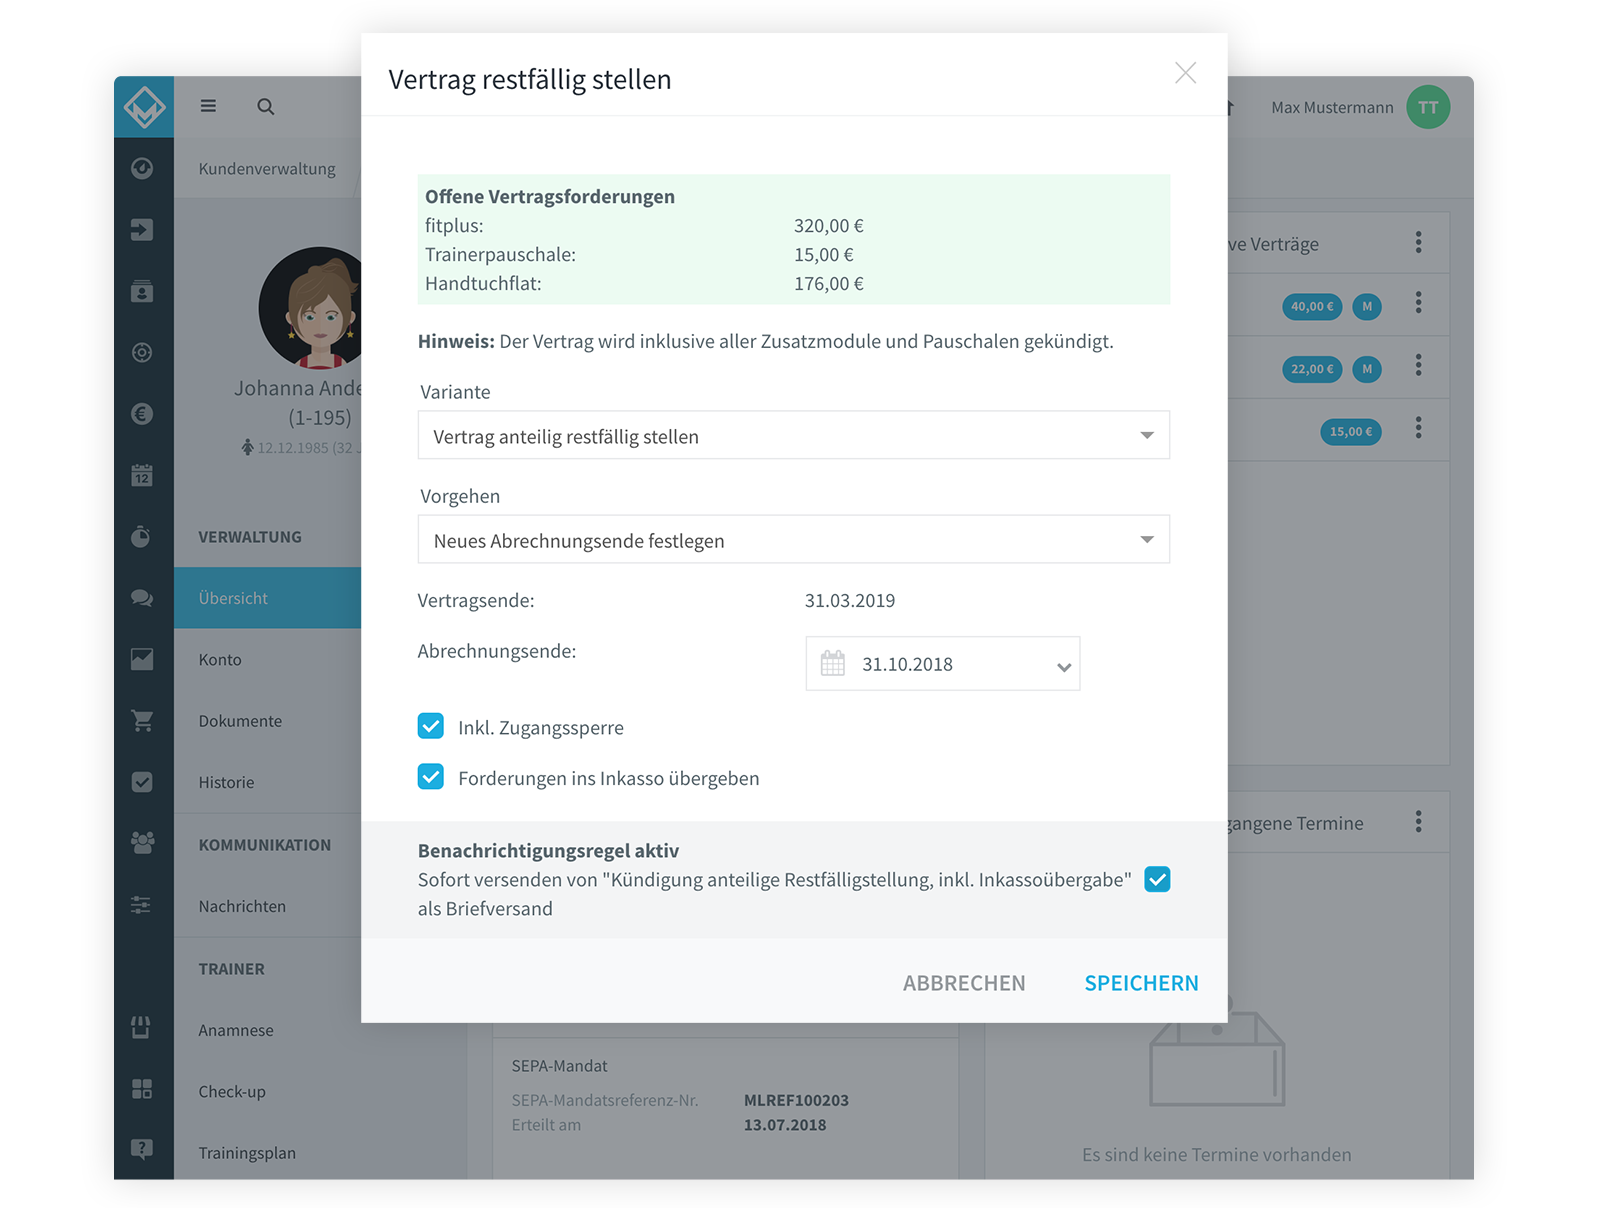Screen dimensions: 1600x1208
Task: Close the Vertrag restfällig stellen dialog
Action: [1186, 73]
